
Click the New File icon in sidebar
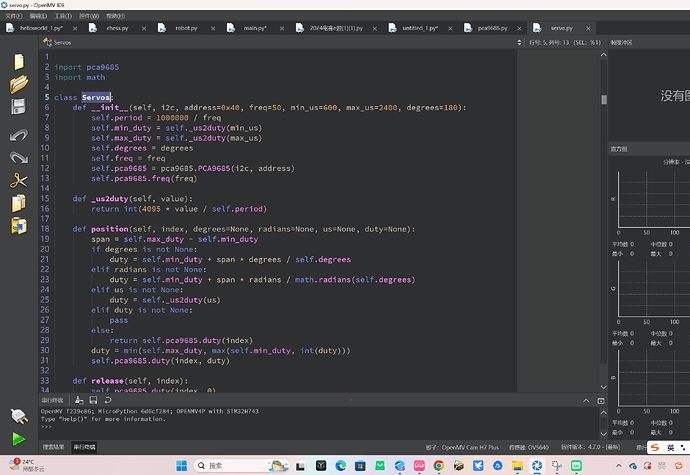click(x=18, y=62)
